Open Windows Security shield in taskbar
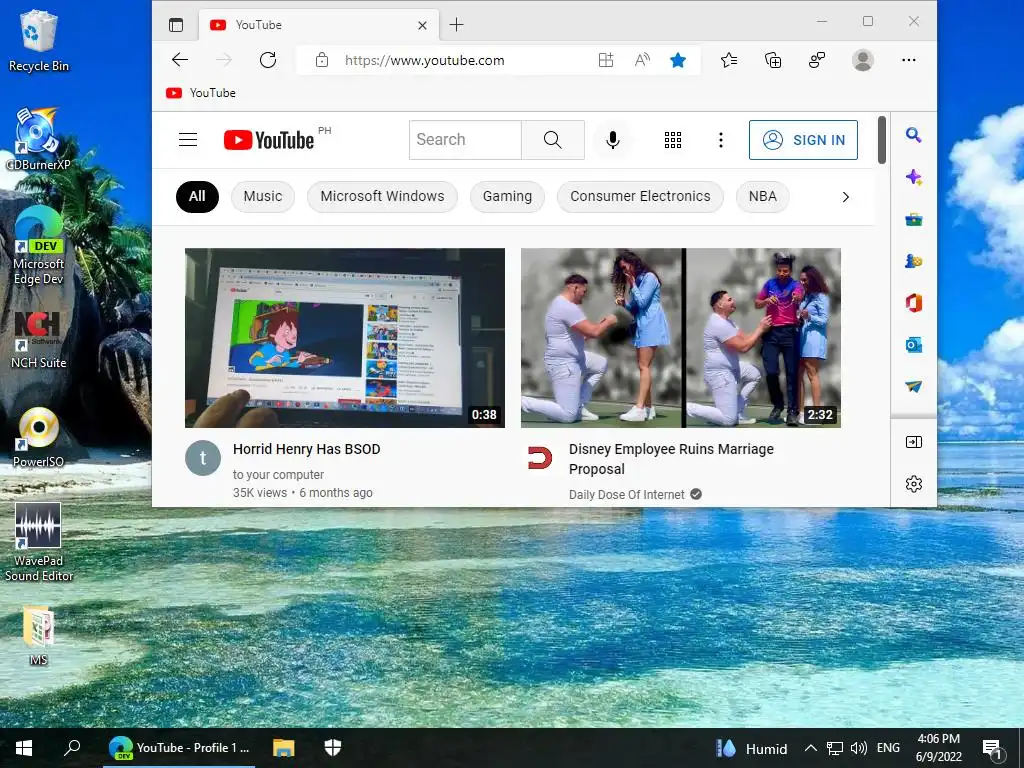 (x=333, y=748)
